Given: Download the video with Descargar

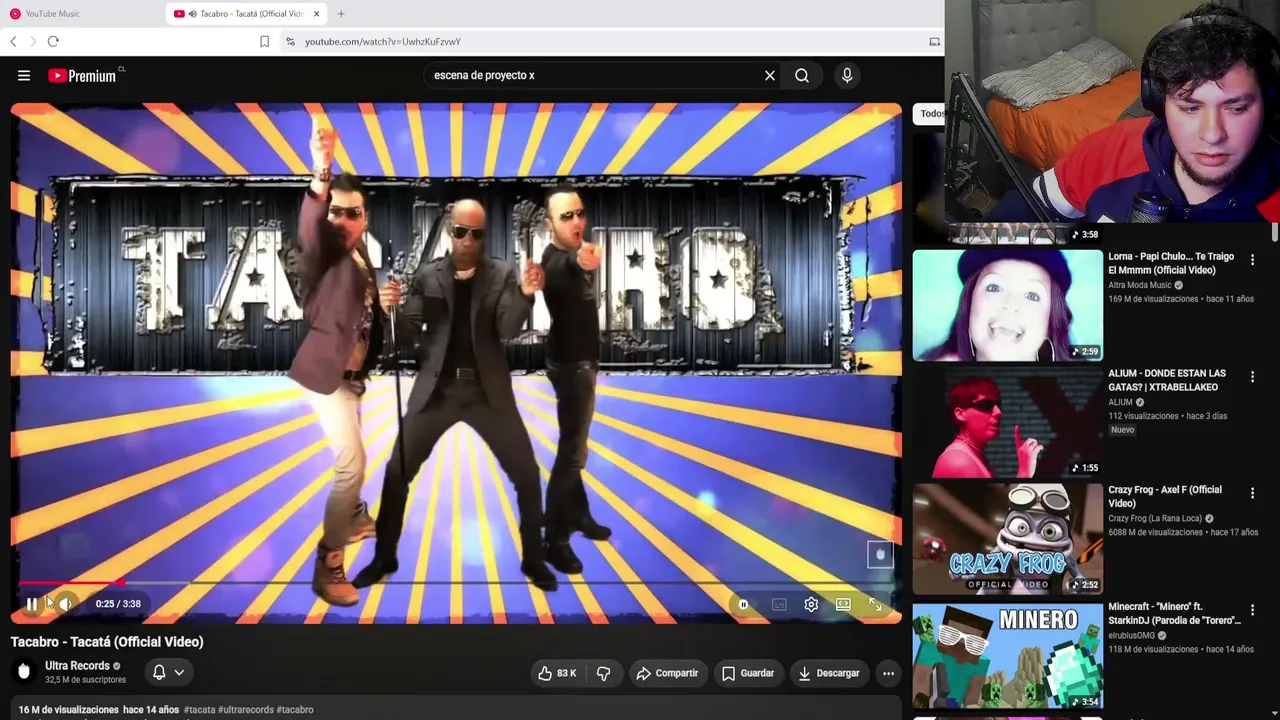Looking at the screenshot, I should (829, 673).
